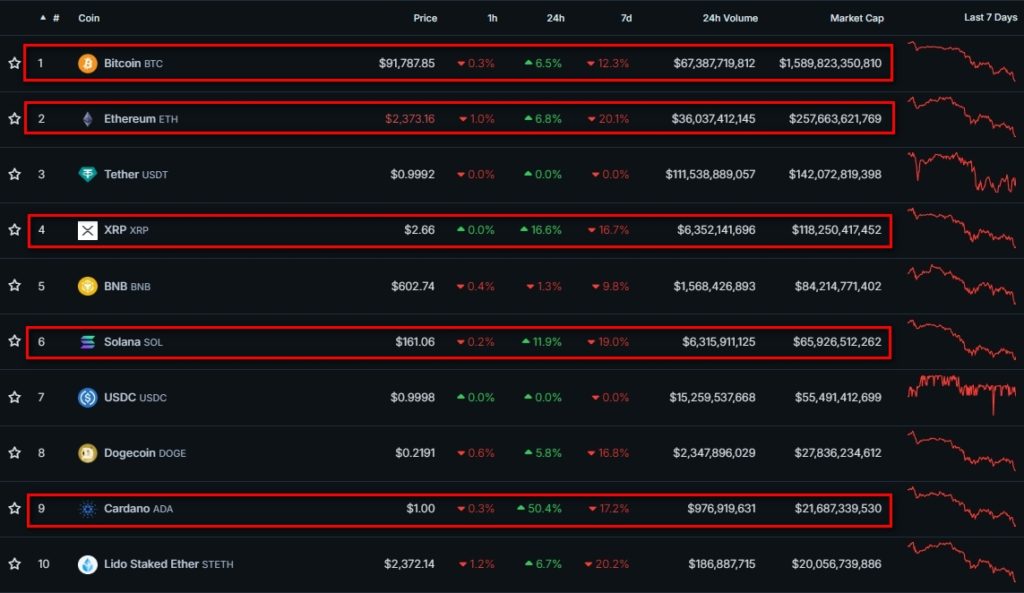1024x593 pixels.
Task: Click the Cardano ADA logo icon
Action: [88, 508]
